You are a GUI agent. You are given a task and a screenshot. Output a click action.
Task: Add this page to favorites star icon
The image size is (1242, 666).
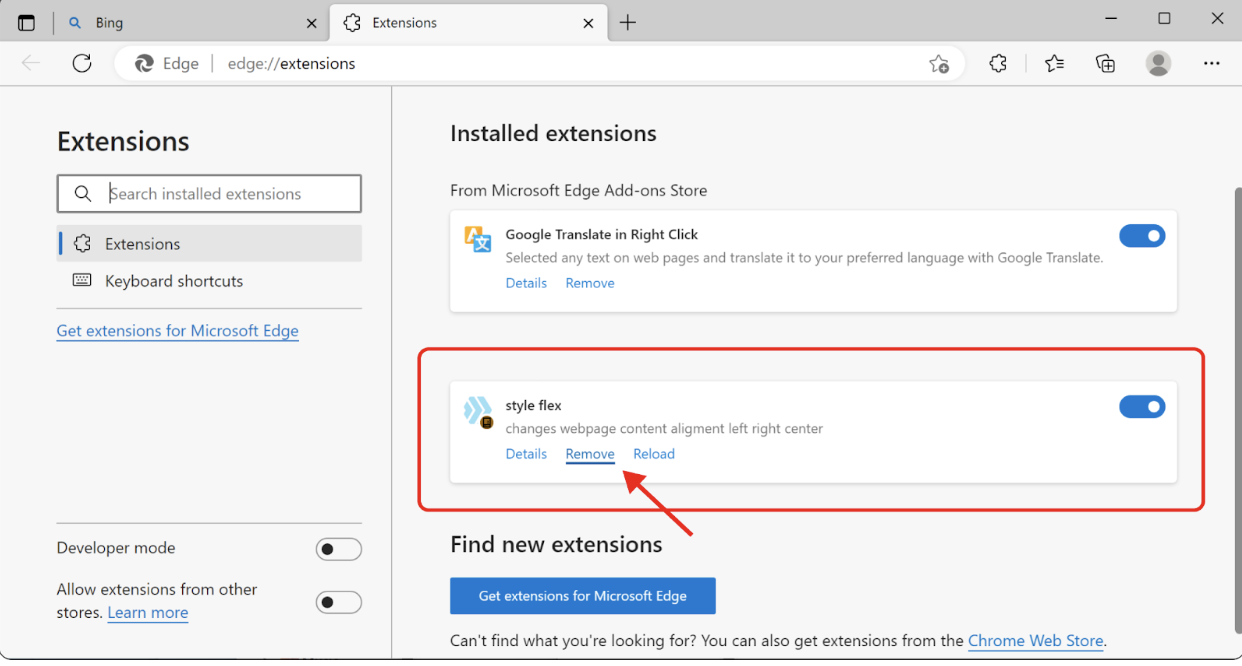click(938, 63)
